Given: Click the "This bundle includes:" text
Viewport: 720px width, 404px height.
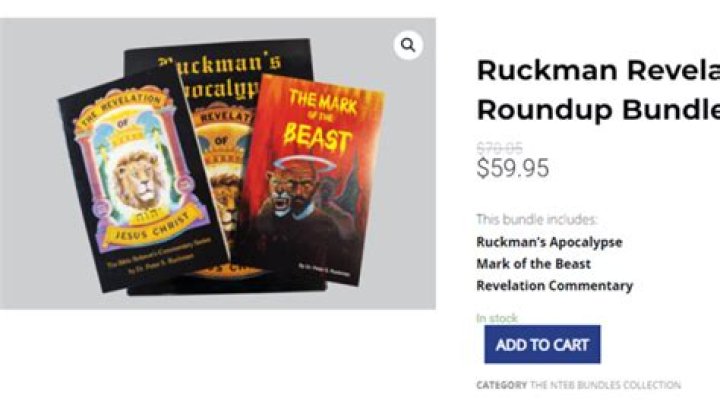Looking at the screenshot, I should tap(536, 219).
